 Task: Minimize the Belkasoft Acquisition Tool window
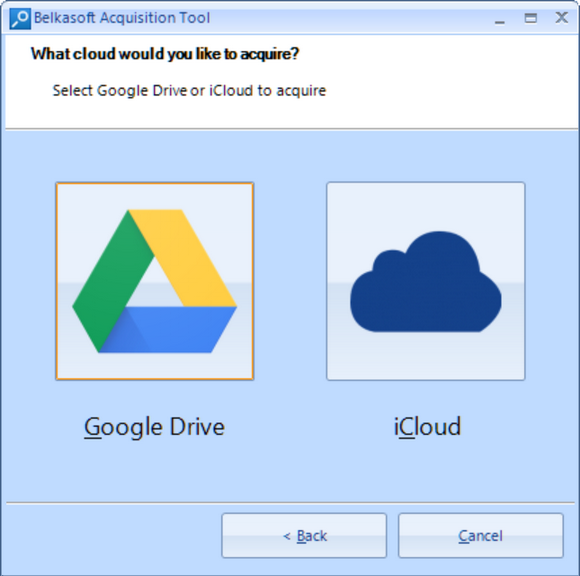pyautogui.click(x=500, y=18)
